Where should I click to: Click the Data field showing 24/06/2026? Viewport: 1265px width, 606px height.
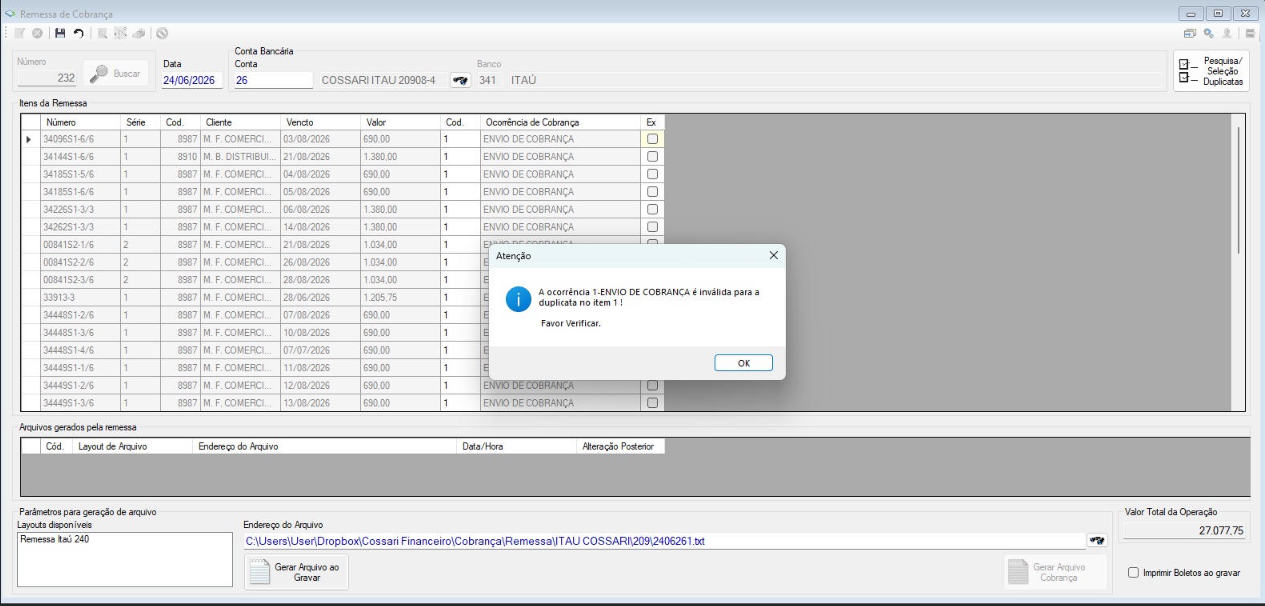194,80
